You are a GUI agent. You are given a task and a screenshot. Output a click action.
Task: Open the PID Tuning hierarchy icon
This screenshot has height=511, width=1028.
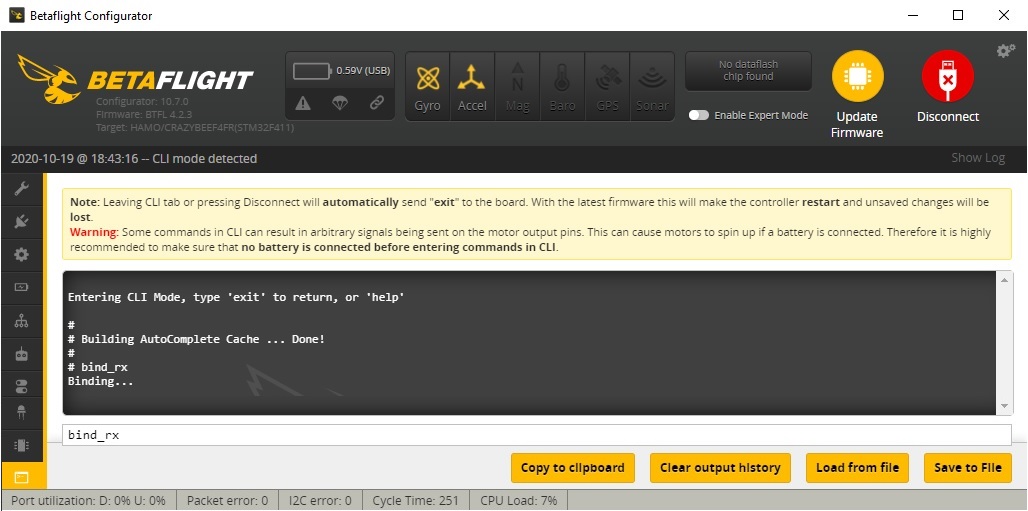[22, 321]
